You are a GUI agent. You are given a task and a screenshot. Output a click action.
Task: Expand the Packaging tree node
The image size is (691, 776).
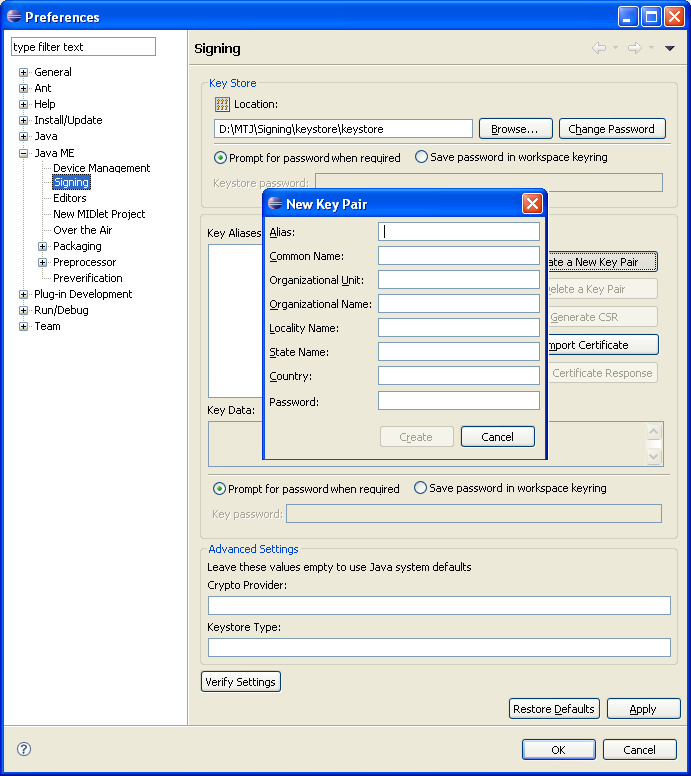pyautogui.click(x=43, y=246)
